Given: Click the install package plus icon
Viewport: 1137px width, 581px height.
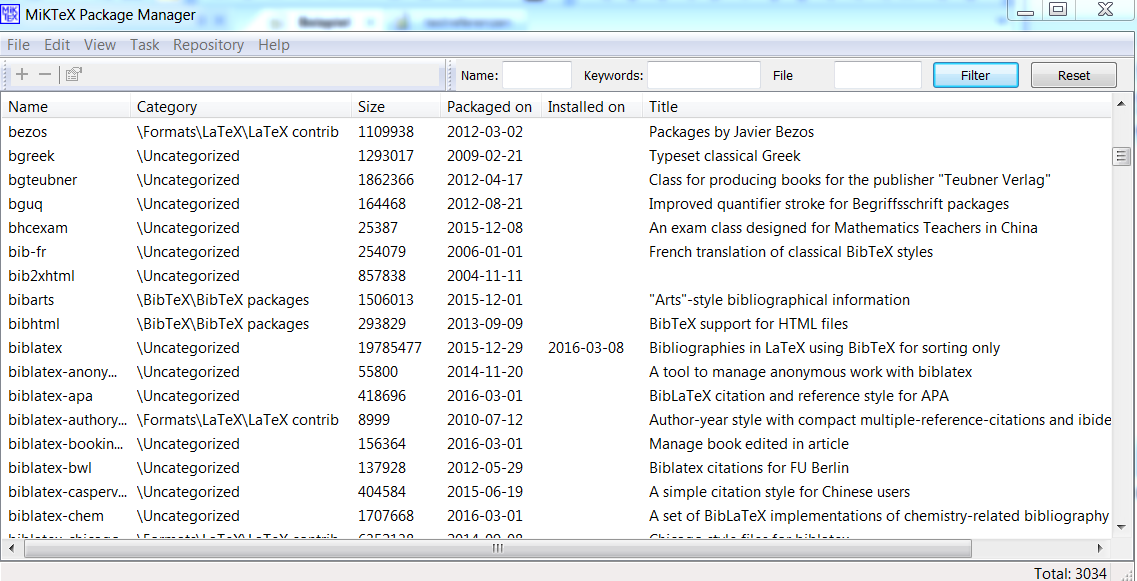Looking at the screenshot, I should click(x=22, y=74).
